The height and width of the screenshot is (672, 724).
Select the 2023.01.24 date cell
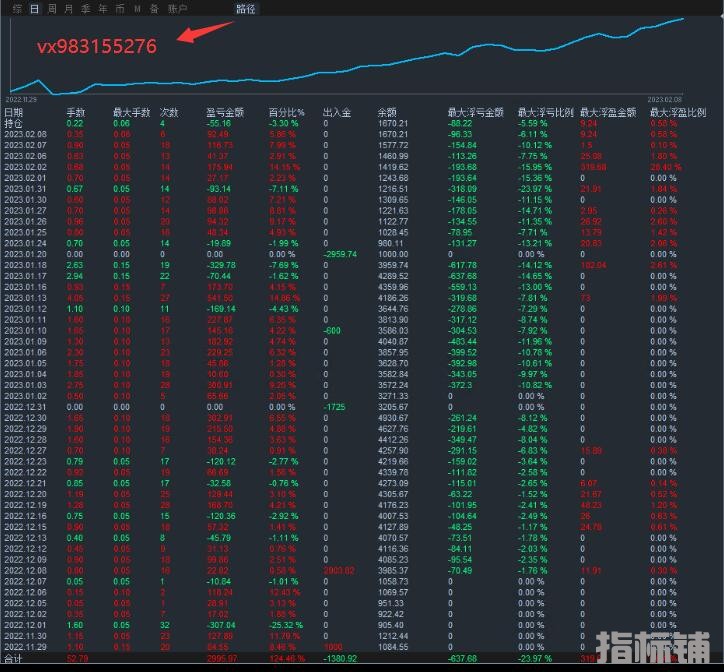[x=25, y=243]
